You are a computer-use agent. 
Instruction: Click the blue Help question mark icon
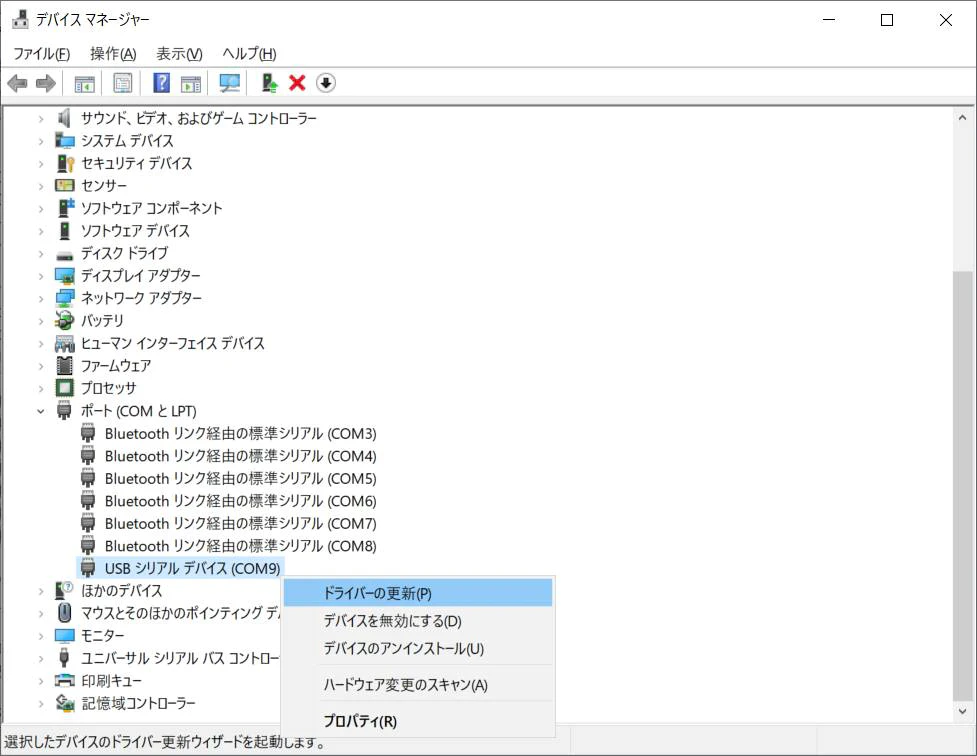click(161, 83)
